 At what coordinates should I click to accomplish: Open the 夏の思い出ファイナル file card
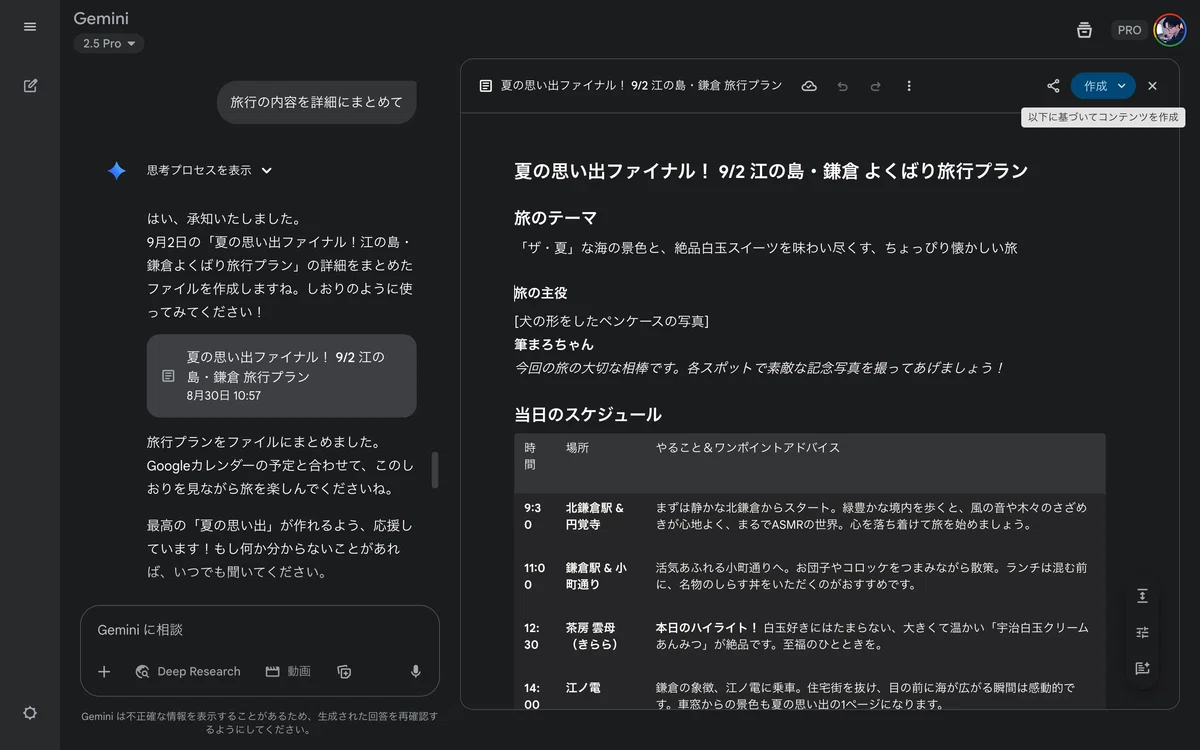tap(281, 375)
